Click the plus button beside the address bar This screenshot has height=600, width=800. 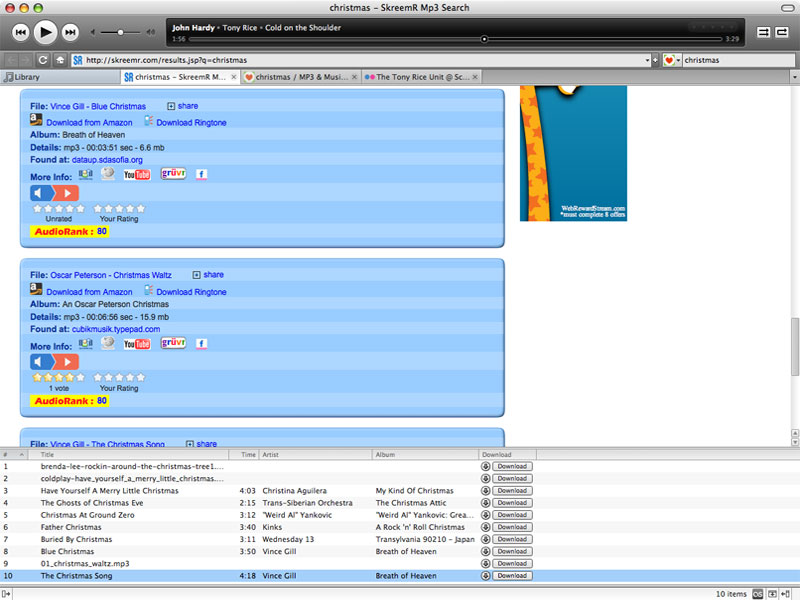pos(655,60)
